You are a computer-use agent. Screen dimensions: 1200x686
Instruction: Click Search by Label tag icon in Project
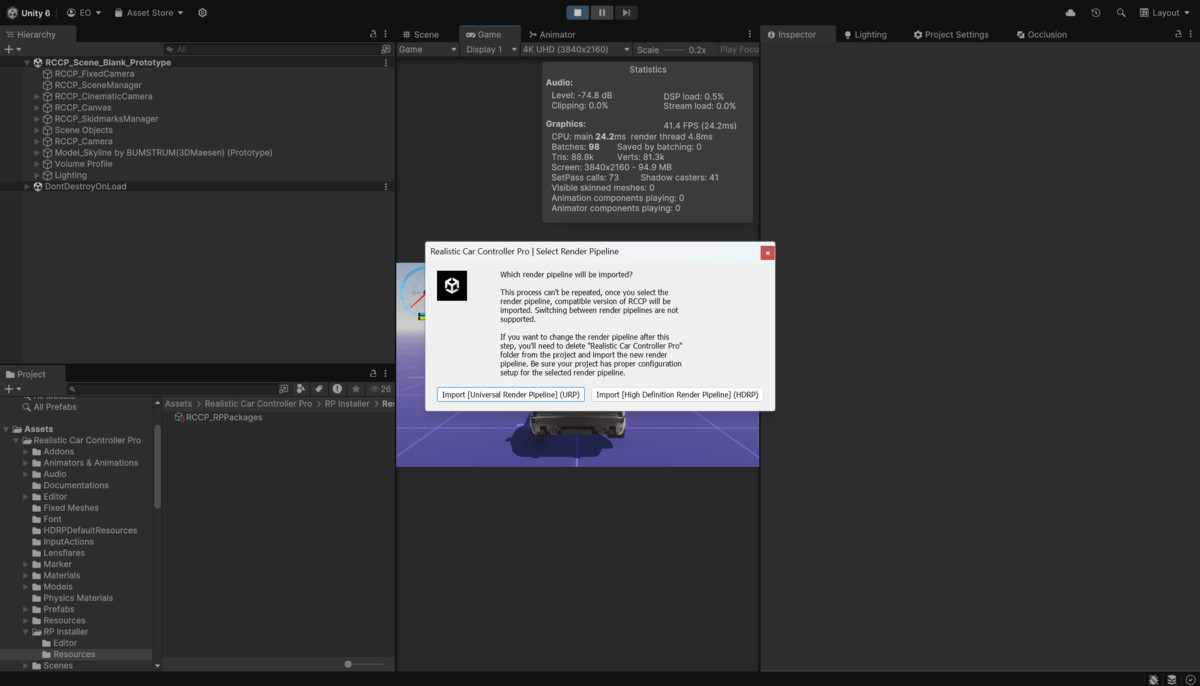pyautogui.click(x=319, y=389)
